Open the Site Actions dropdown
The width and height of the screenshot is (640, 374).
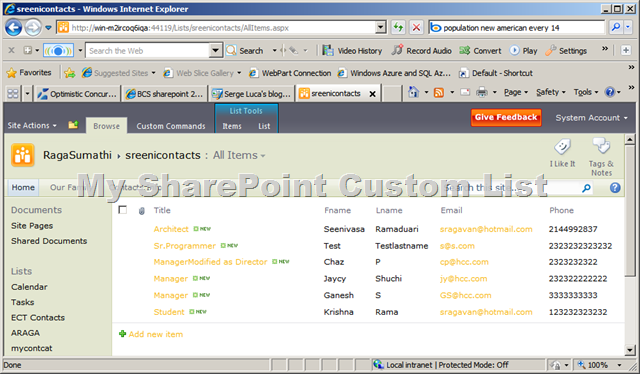tap(32, 125)
